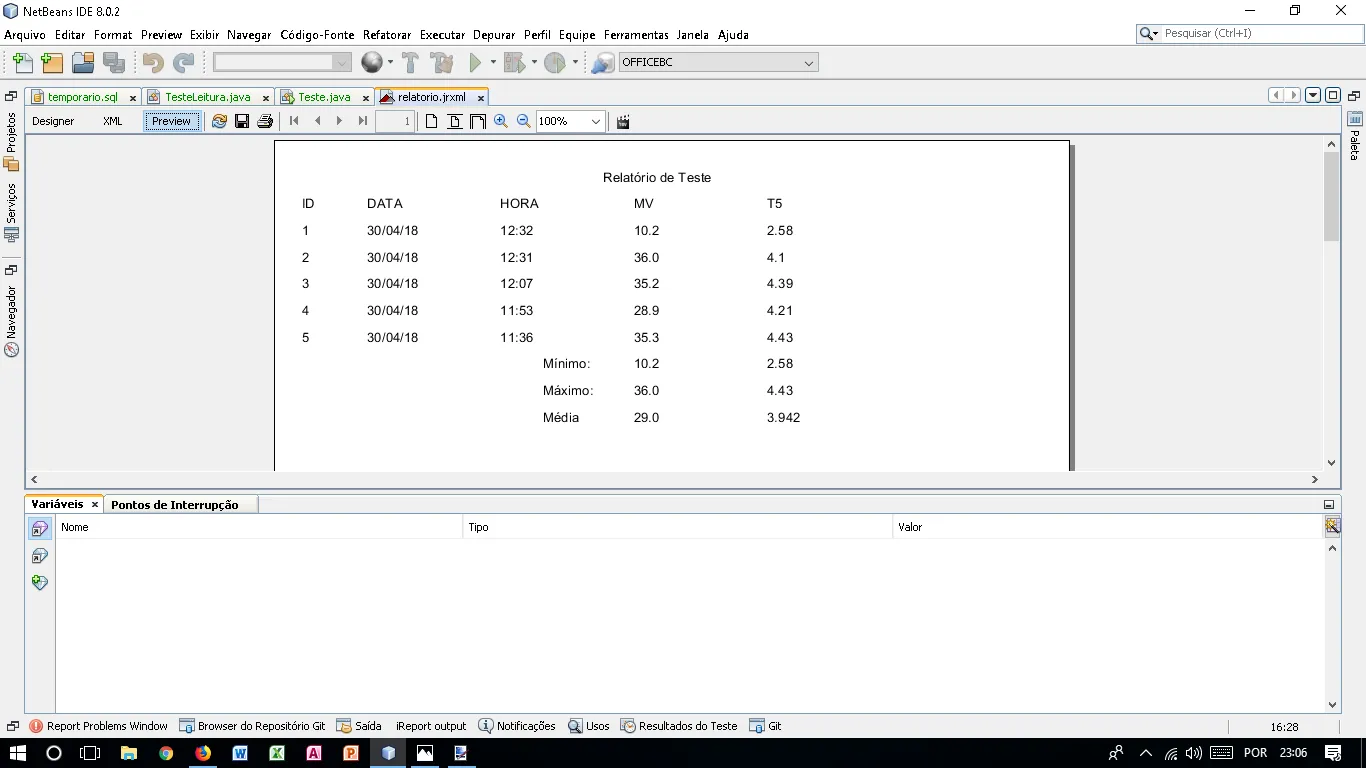This screenshot has width=1366, height=768.
Task: Open the Ferramentas menu
Action: pos(636,35)
